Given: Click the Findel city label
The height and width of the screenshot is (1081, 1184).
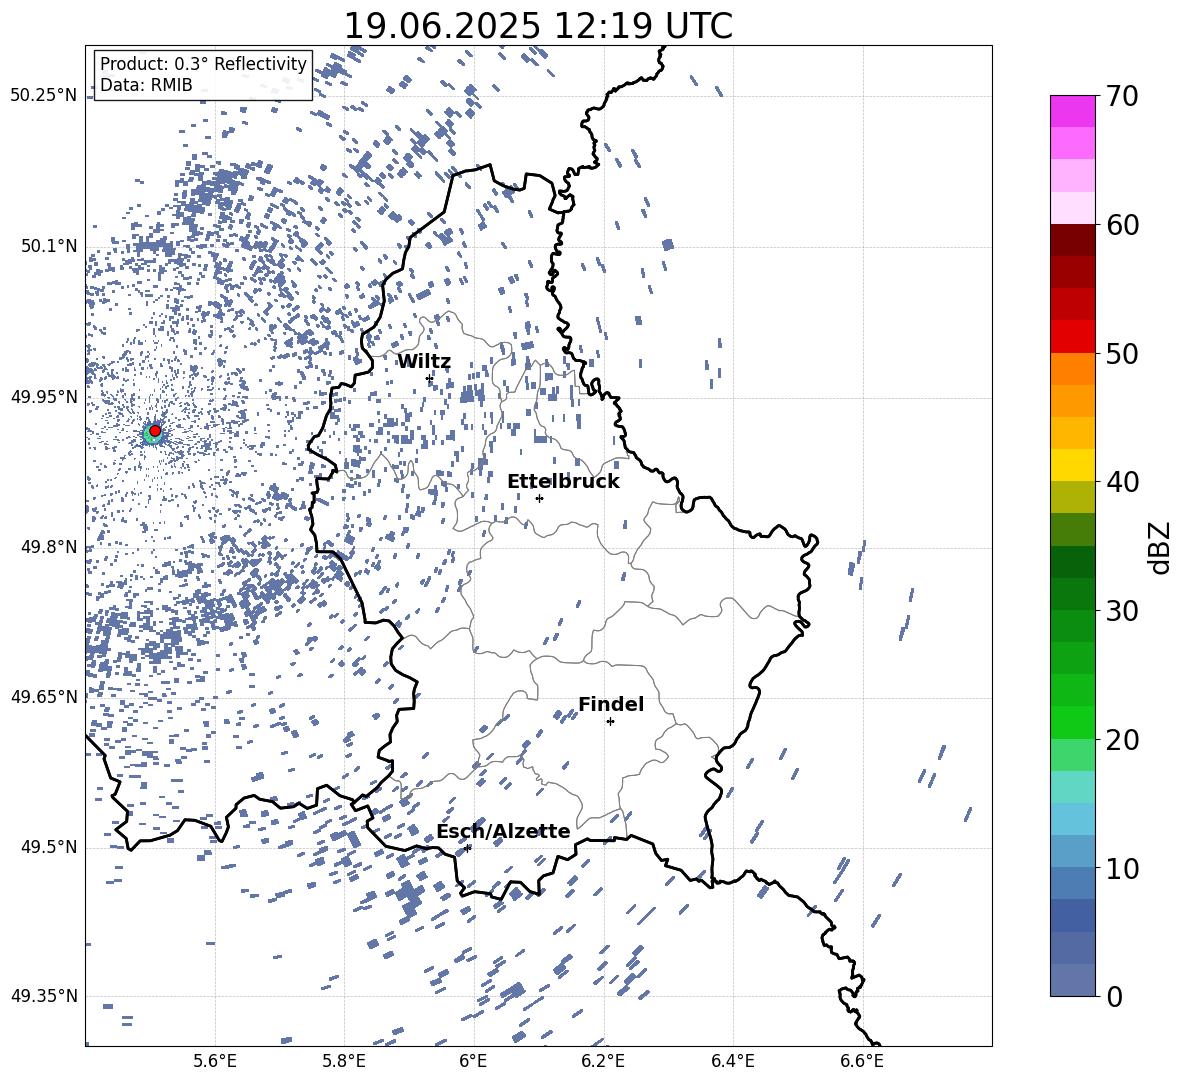Looking at the screenshot, I should point(611,704).
